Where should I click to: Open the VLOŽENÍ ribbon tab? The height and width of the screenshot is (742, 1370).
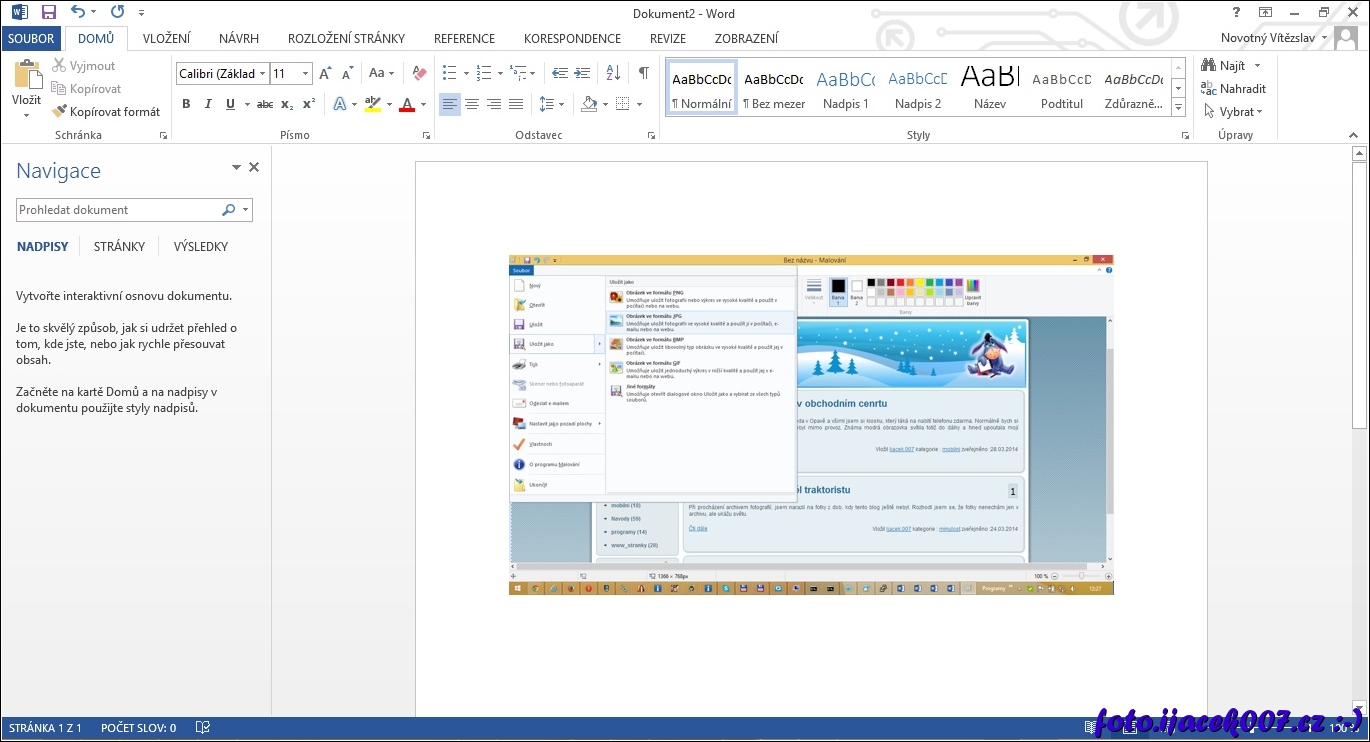pyautogui.click(x=166, y=39)
